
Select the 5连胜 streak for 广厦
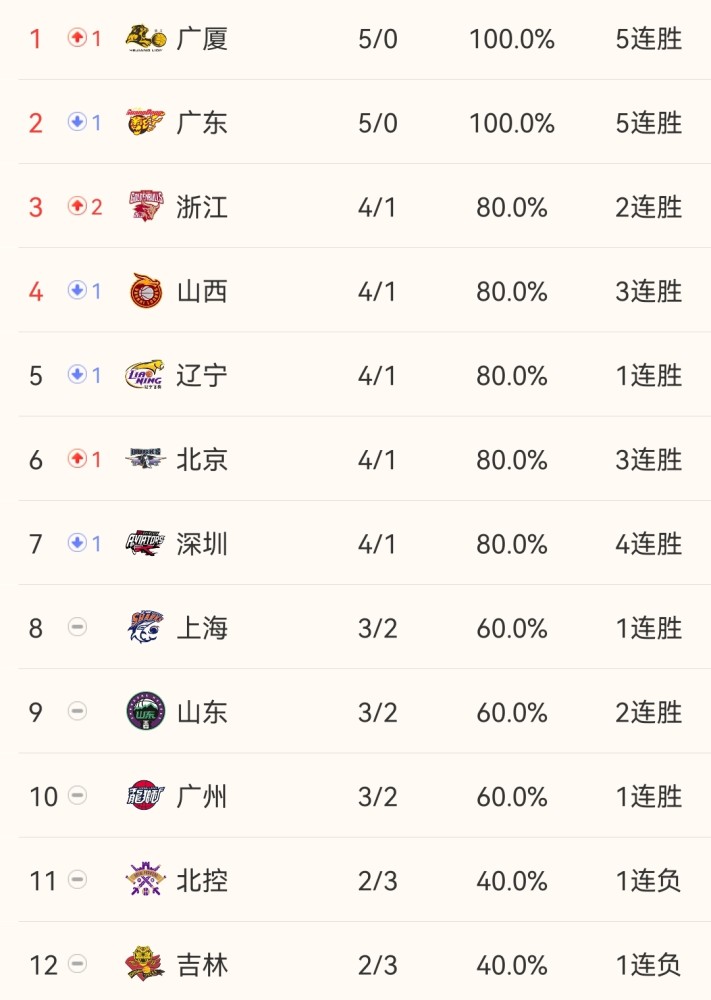tap(649, 39)
